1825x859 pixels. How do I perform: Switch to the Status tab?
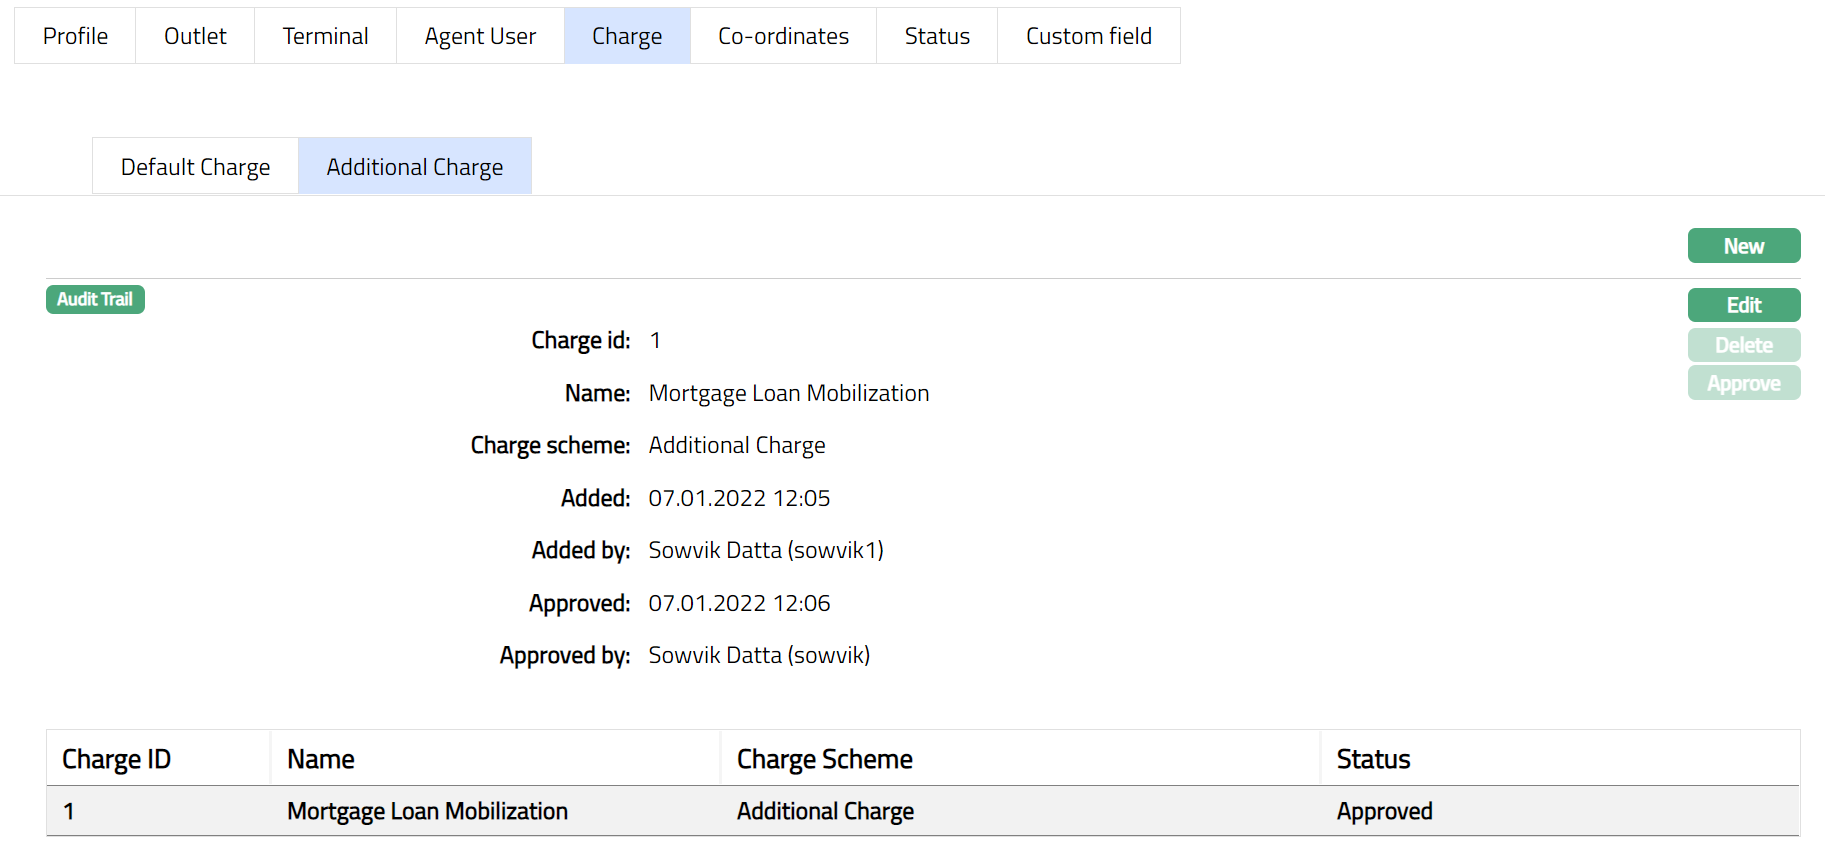[937, 36]
